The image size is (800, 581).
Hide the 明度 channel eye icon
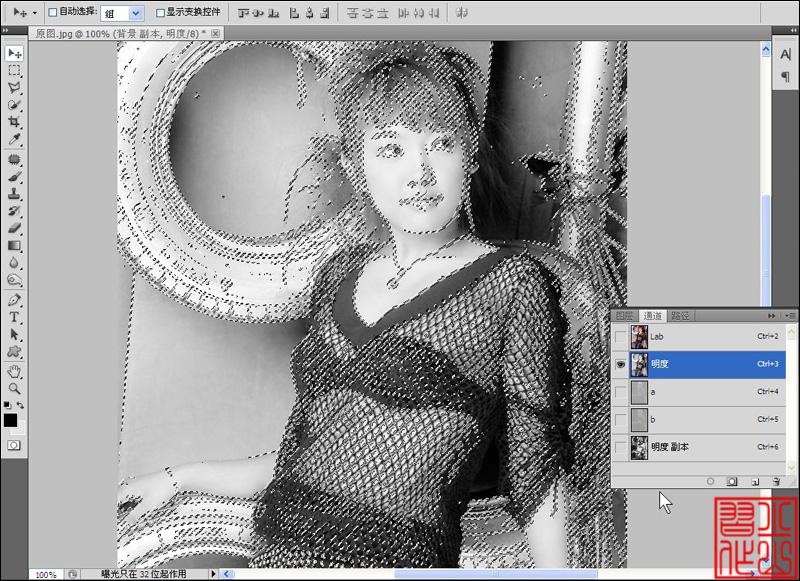(x=620, y=364)
